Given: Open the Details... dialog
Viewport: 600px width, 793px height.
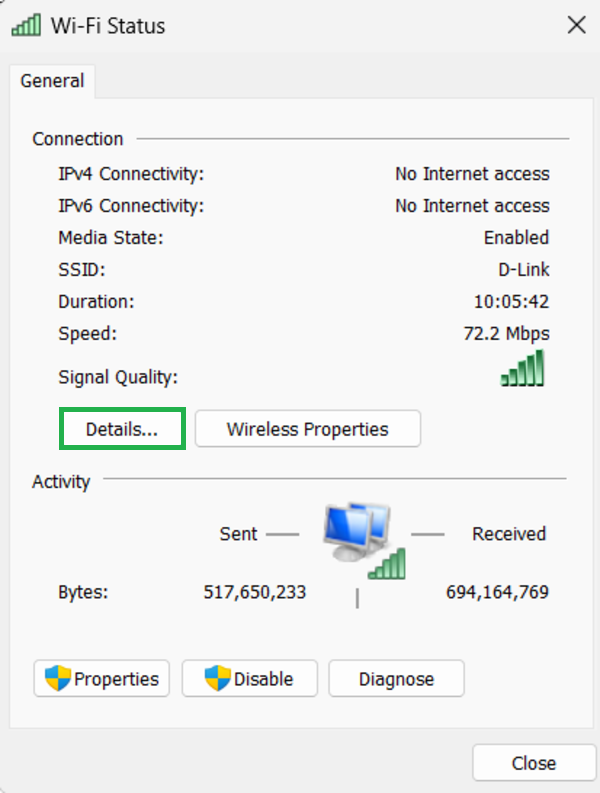Looking at the screenshot, I should click(122, 429).
